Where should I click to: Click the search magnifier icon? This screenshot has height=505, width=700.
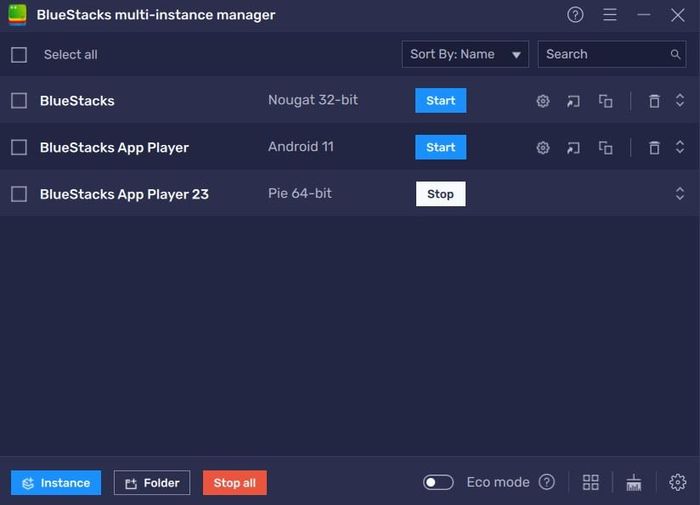point(675,54)
